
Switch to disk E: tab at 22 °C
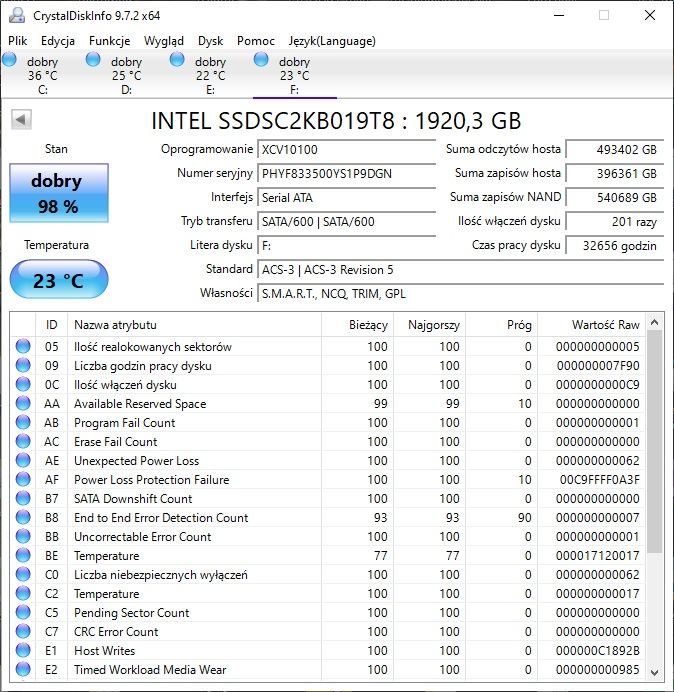[211, 74]
